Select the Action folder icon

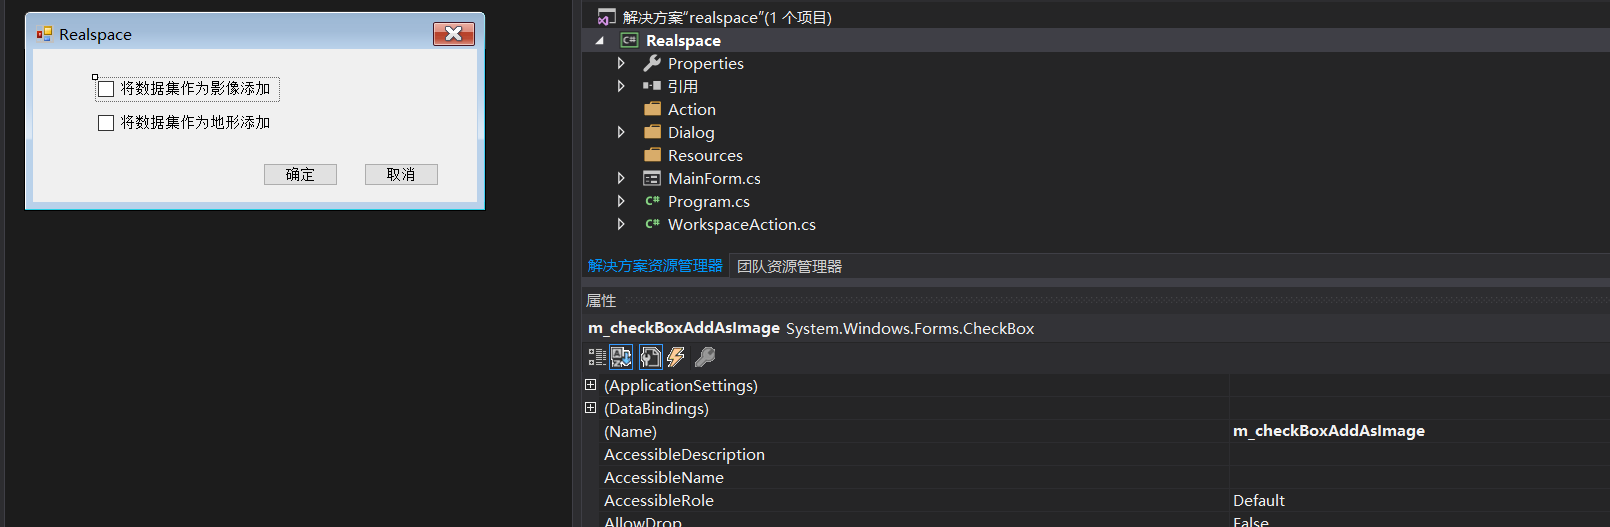pos(653,109)
